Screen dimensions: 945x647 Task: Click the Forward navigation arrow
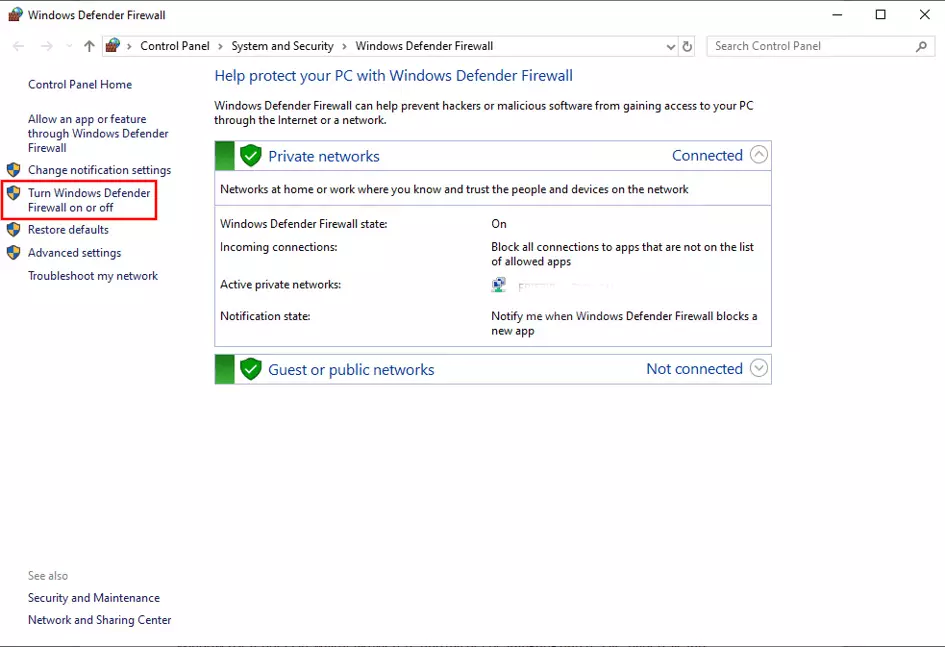46,46
